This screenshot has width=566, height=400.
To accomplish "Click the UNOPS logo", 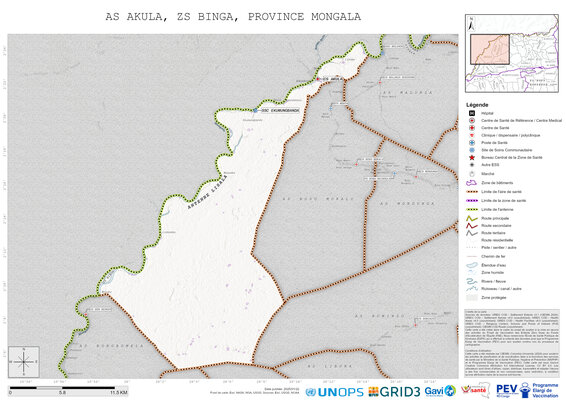I will tap(334, 392).
